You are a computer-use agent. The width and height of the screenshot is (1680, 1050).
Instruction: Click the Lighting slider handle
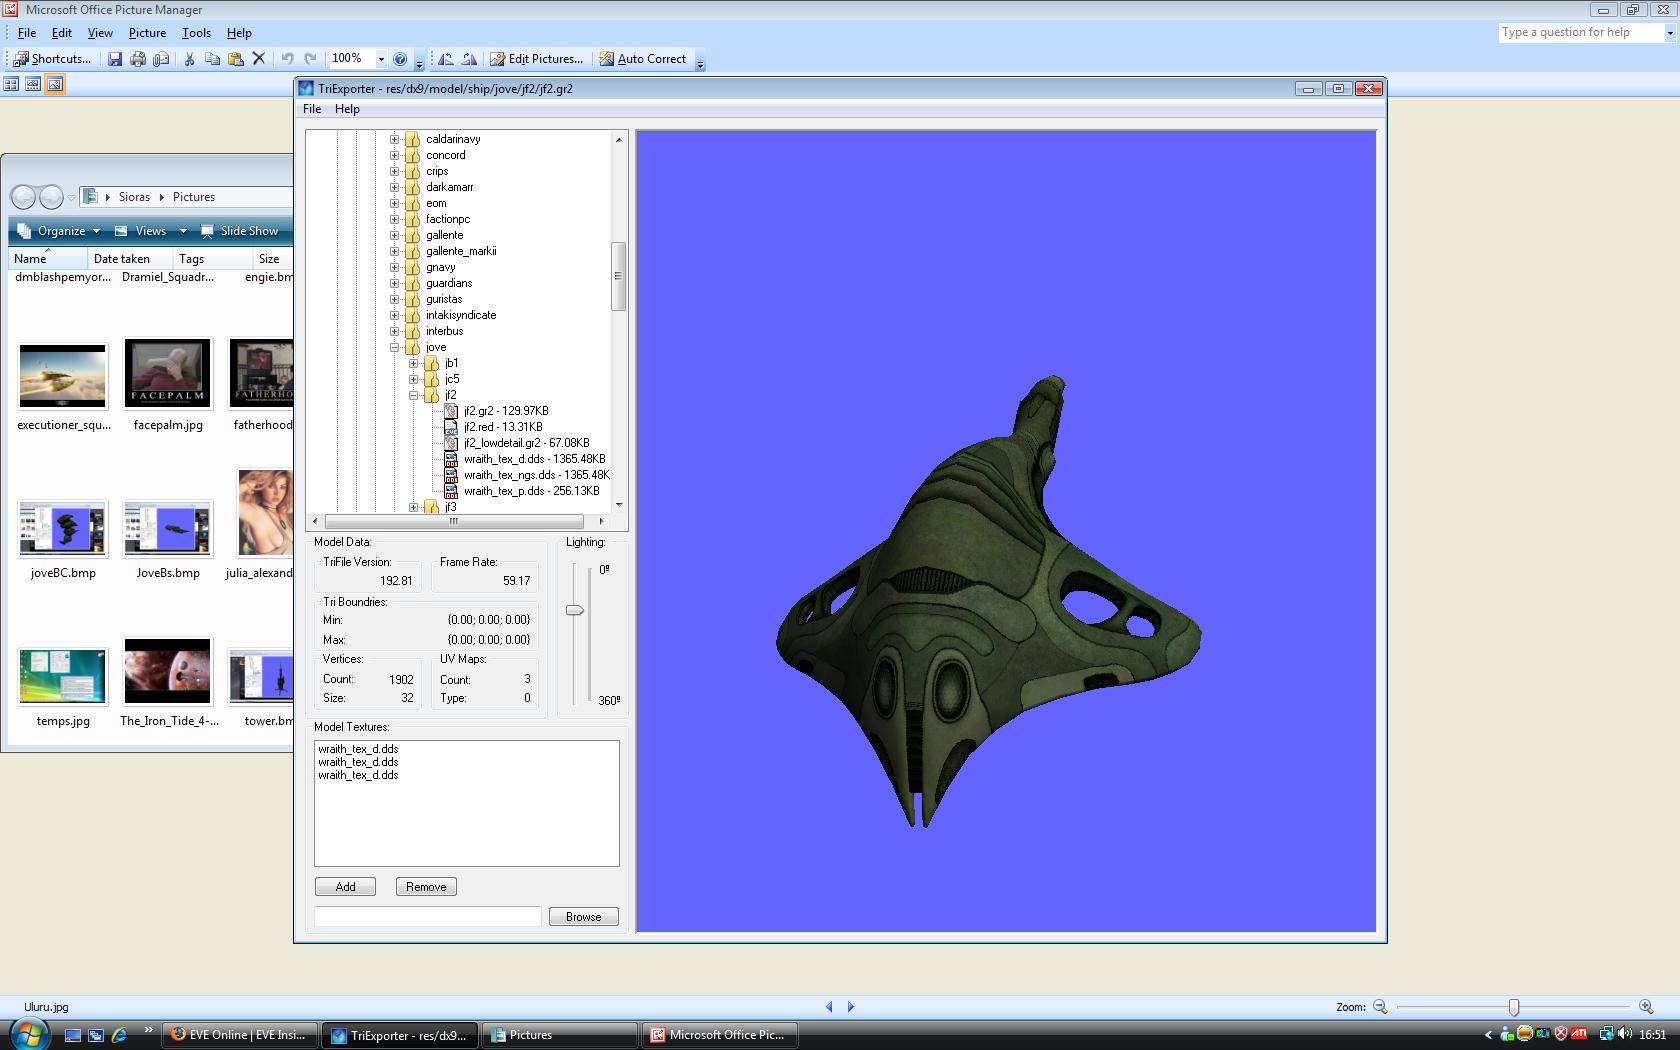pyautogui.click(x=575, y=610)
